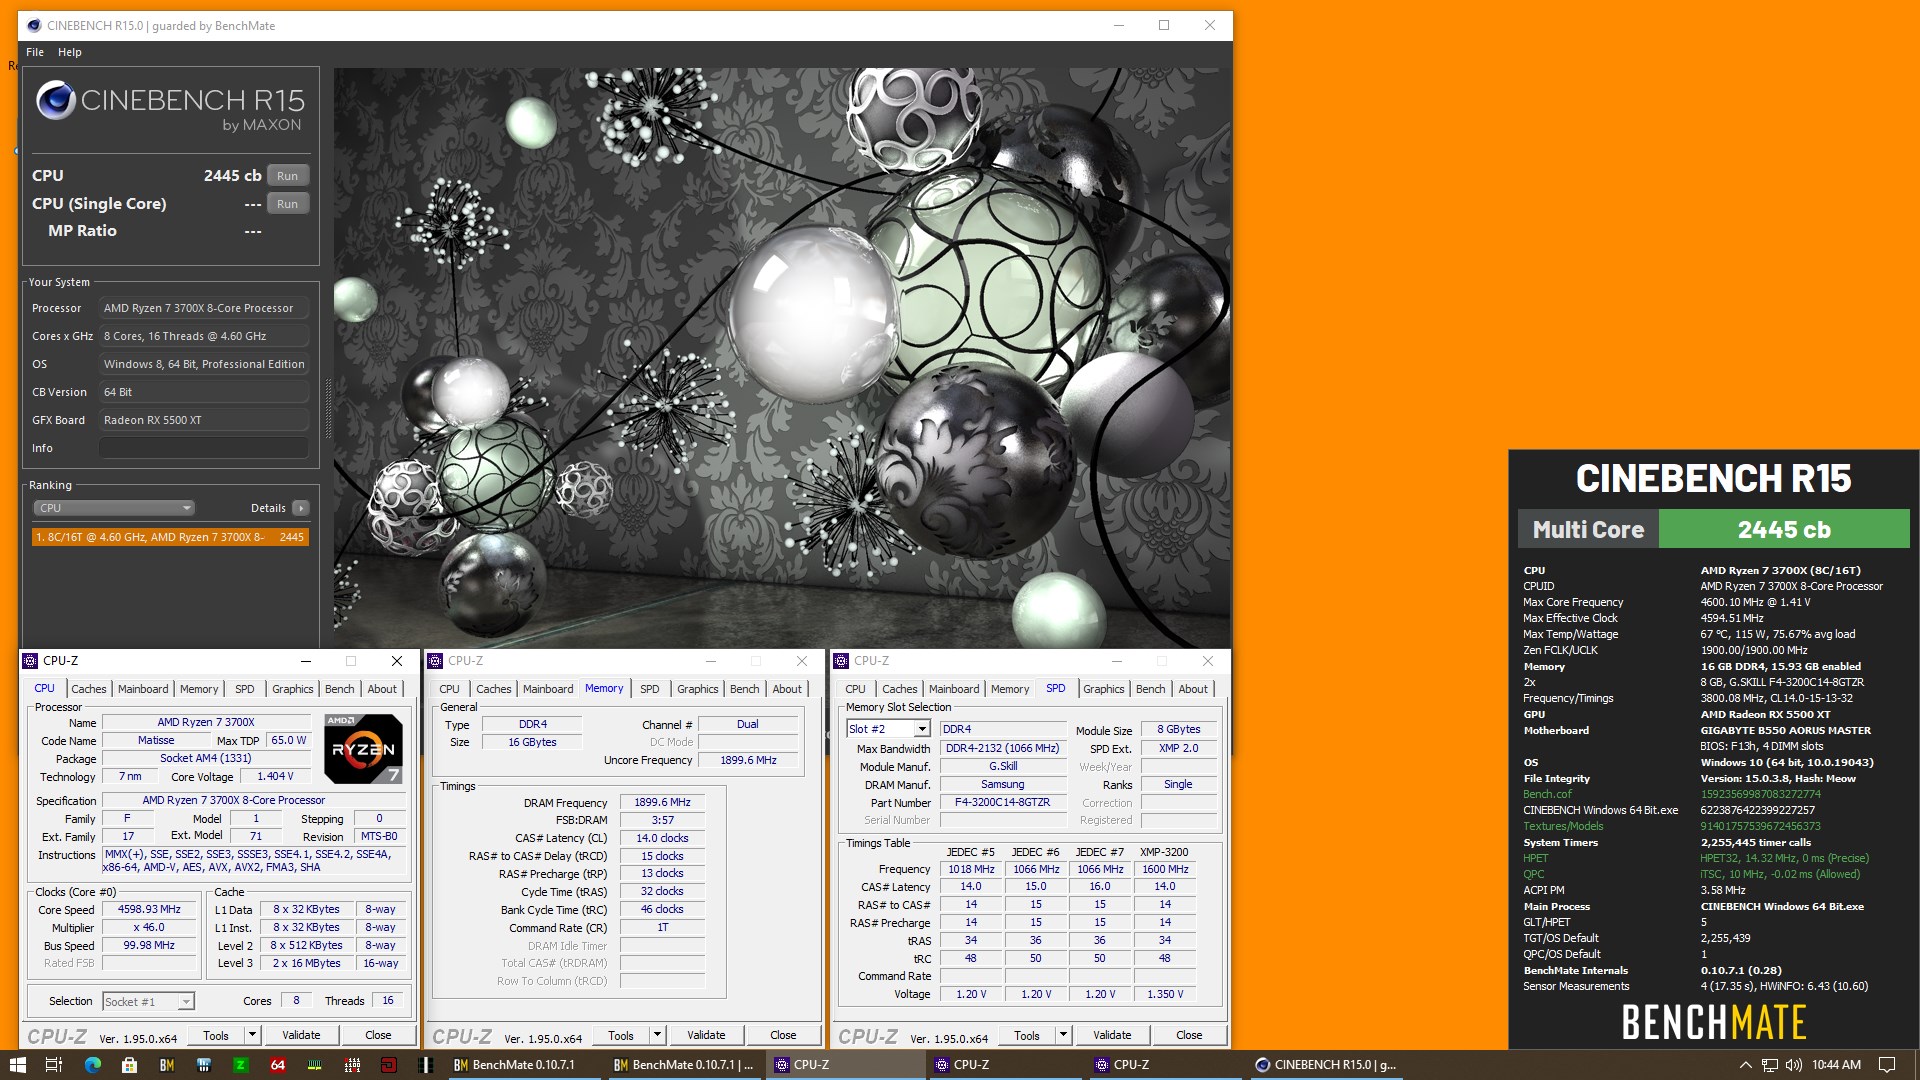This screenshot has width=1920, height=1080.
Task: Select the 8C/16T 4.60 GHz ranking entry
Action: 170,537
